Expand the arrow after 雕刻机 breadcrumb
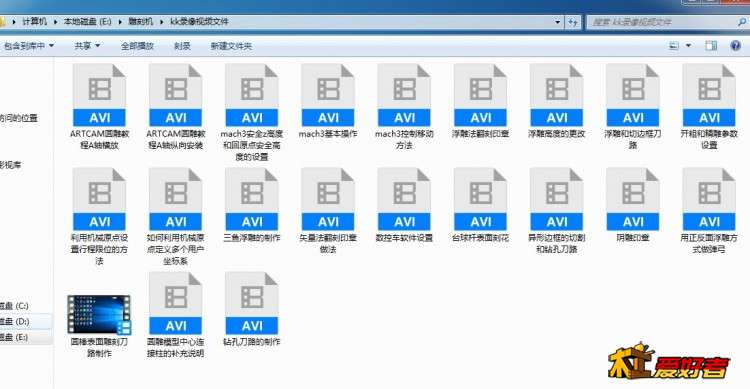750x389 pixels. pos(162,22)
